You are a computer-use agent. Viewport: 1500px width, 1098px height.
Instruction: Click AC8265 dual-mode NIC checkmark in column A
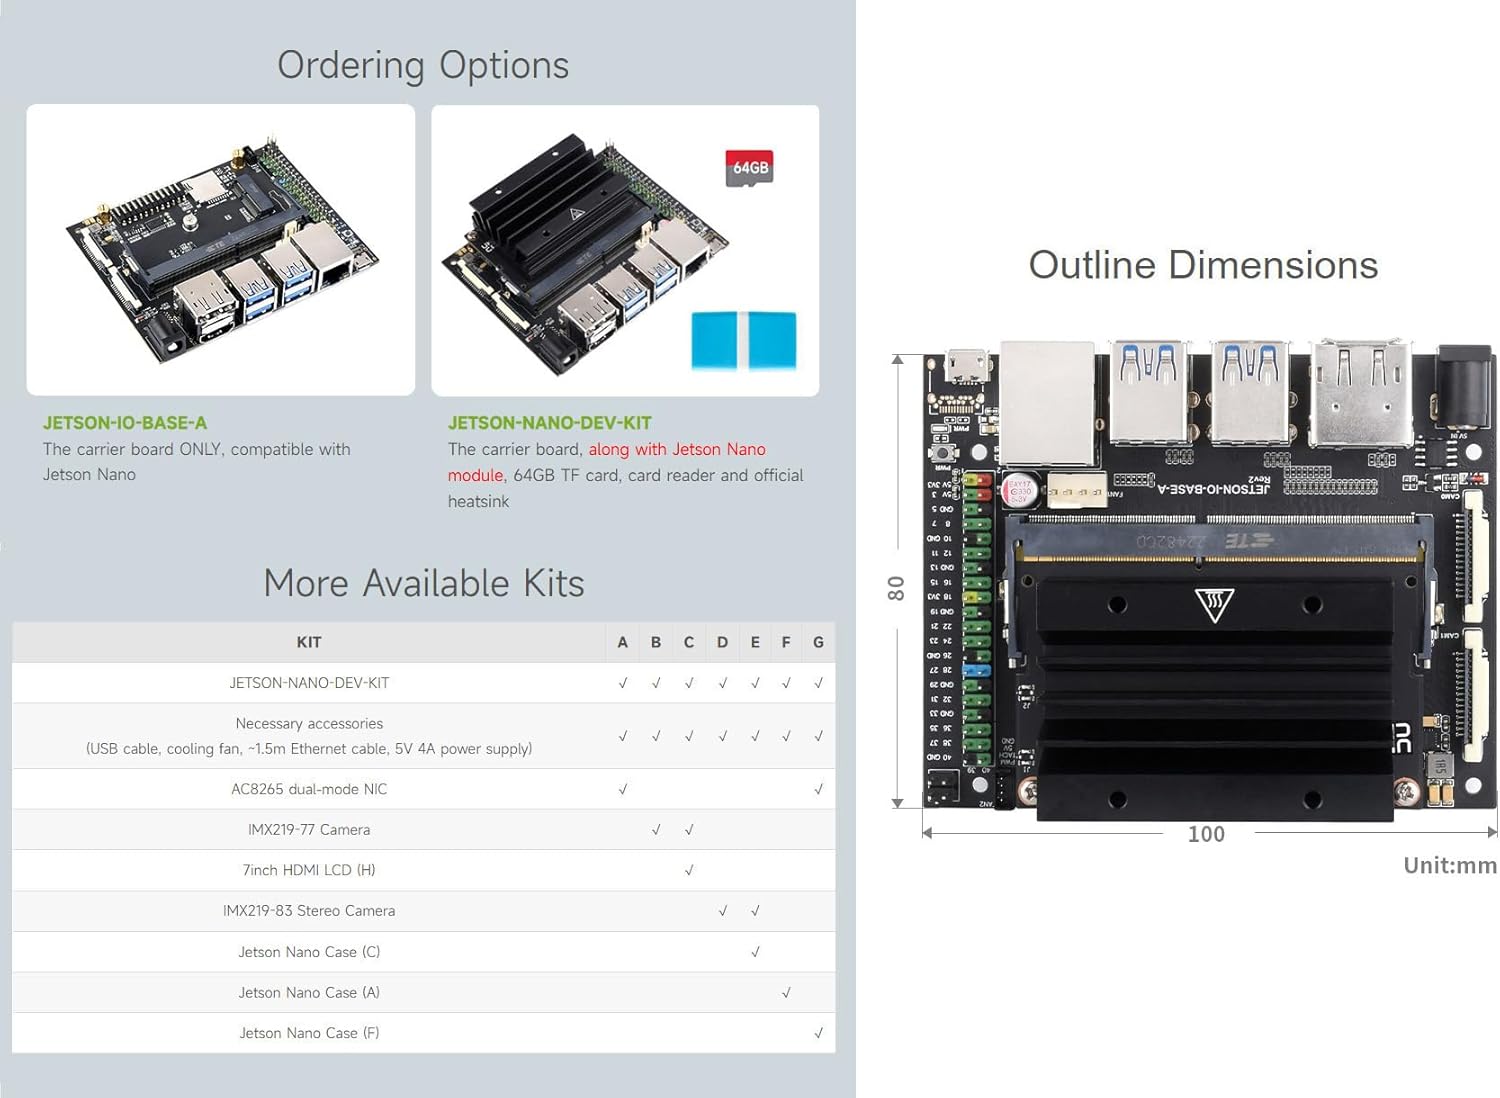click(x=623, y=789)
